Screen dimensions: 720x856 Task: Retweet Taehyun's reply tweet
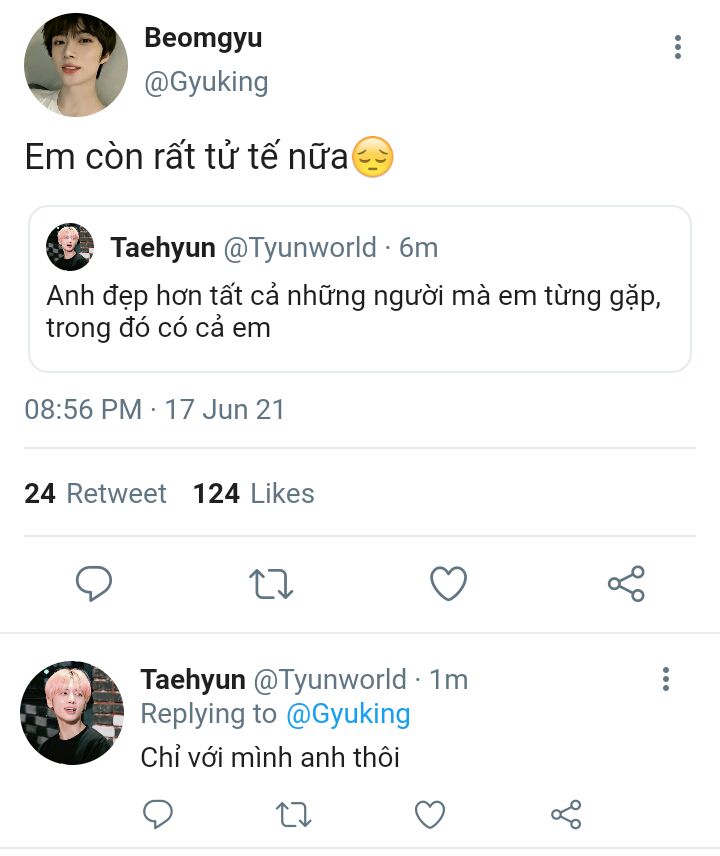294,815
